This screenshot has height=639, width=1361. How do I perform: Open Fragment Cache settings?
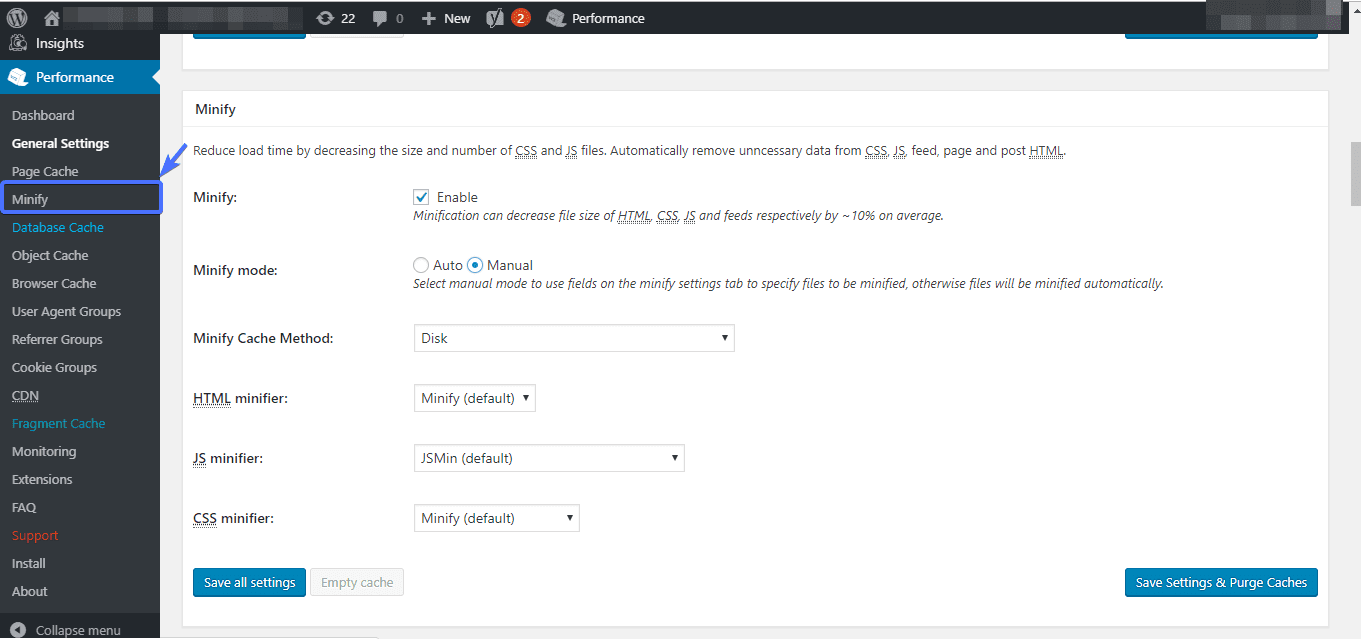58,423
